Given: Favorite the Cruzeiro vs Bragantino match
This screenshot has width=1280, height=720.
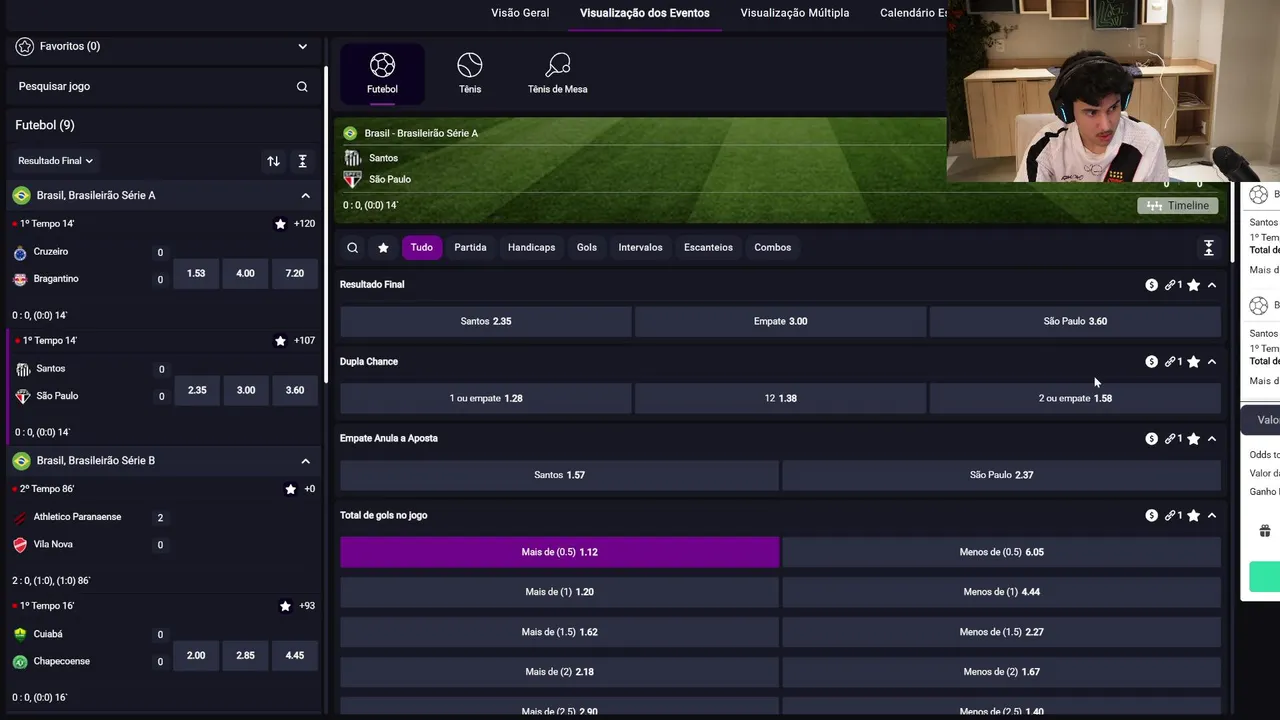Looking at the screenshot, I should click(280, 224).
